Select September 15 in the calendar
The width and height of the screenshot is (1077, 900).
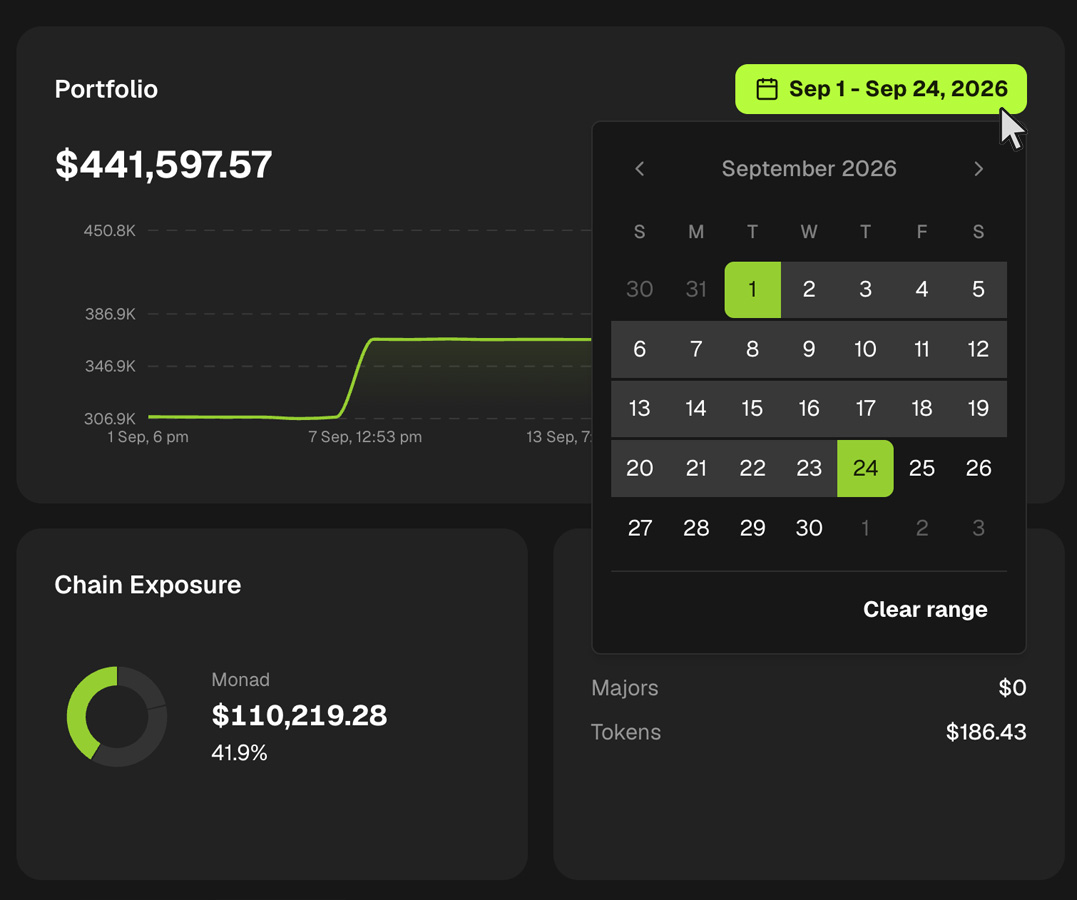pyautogui.click(x=752, y=409)
